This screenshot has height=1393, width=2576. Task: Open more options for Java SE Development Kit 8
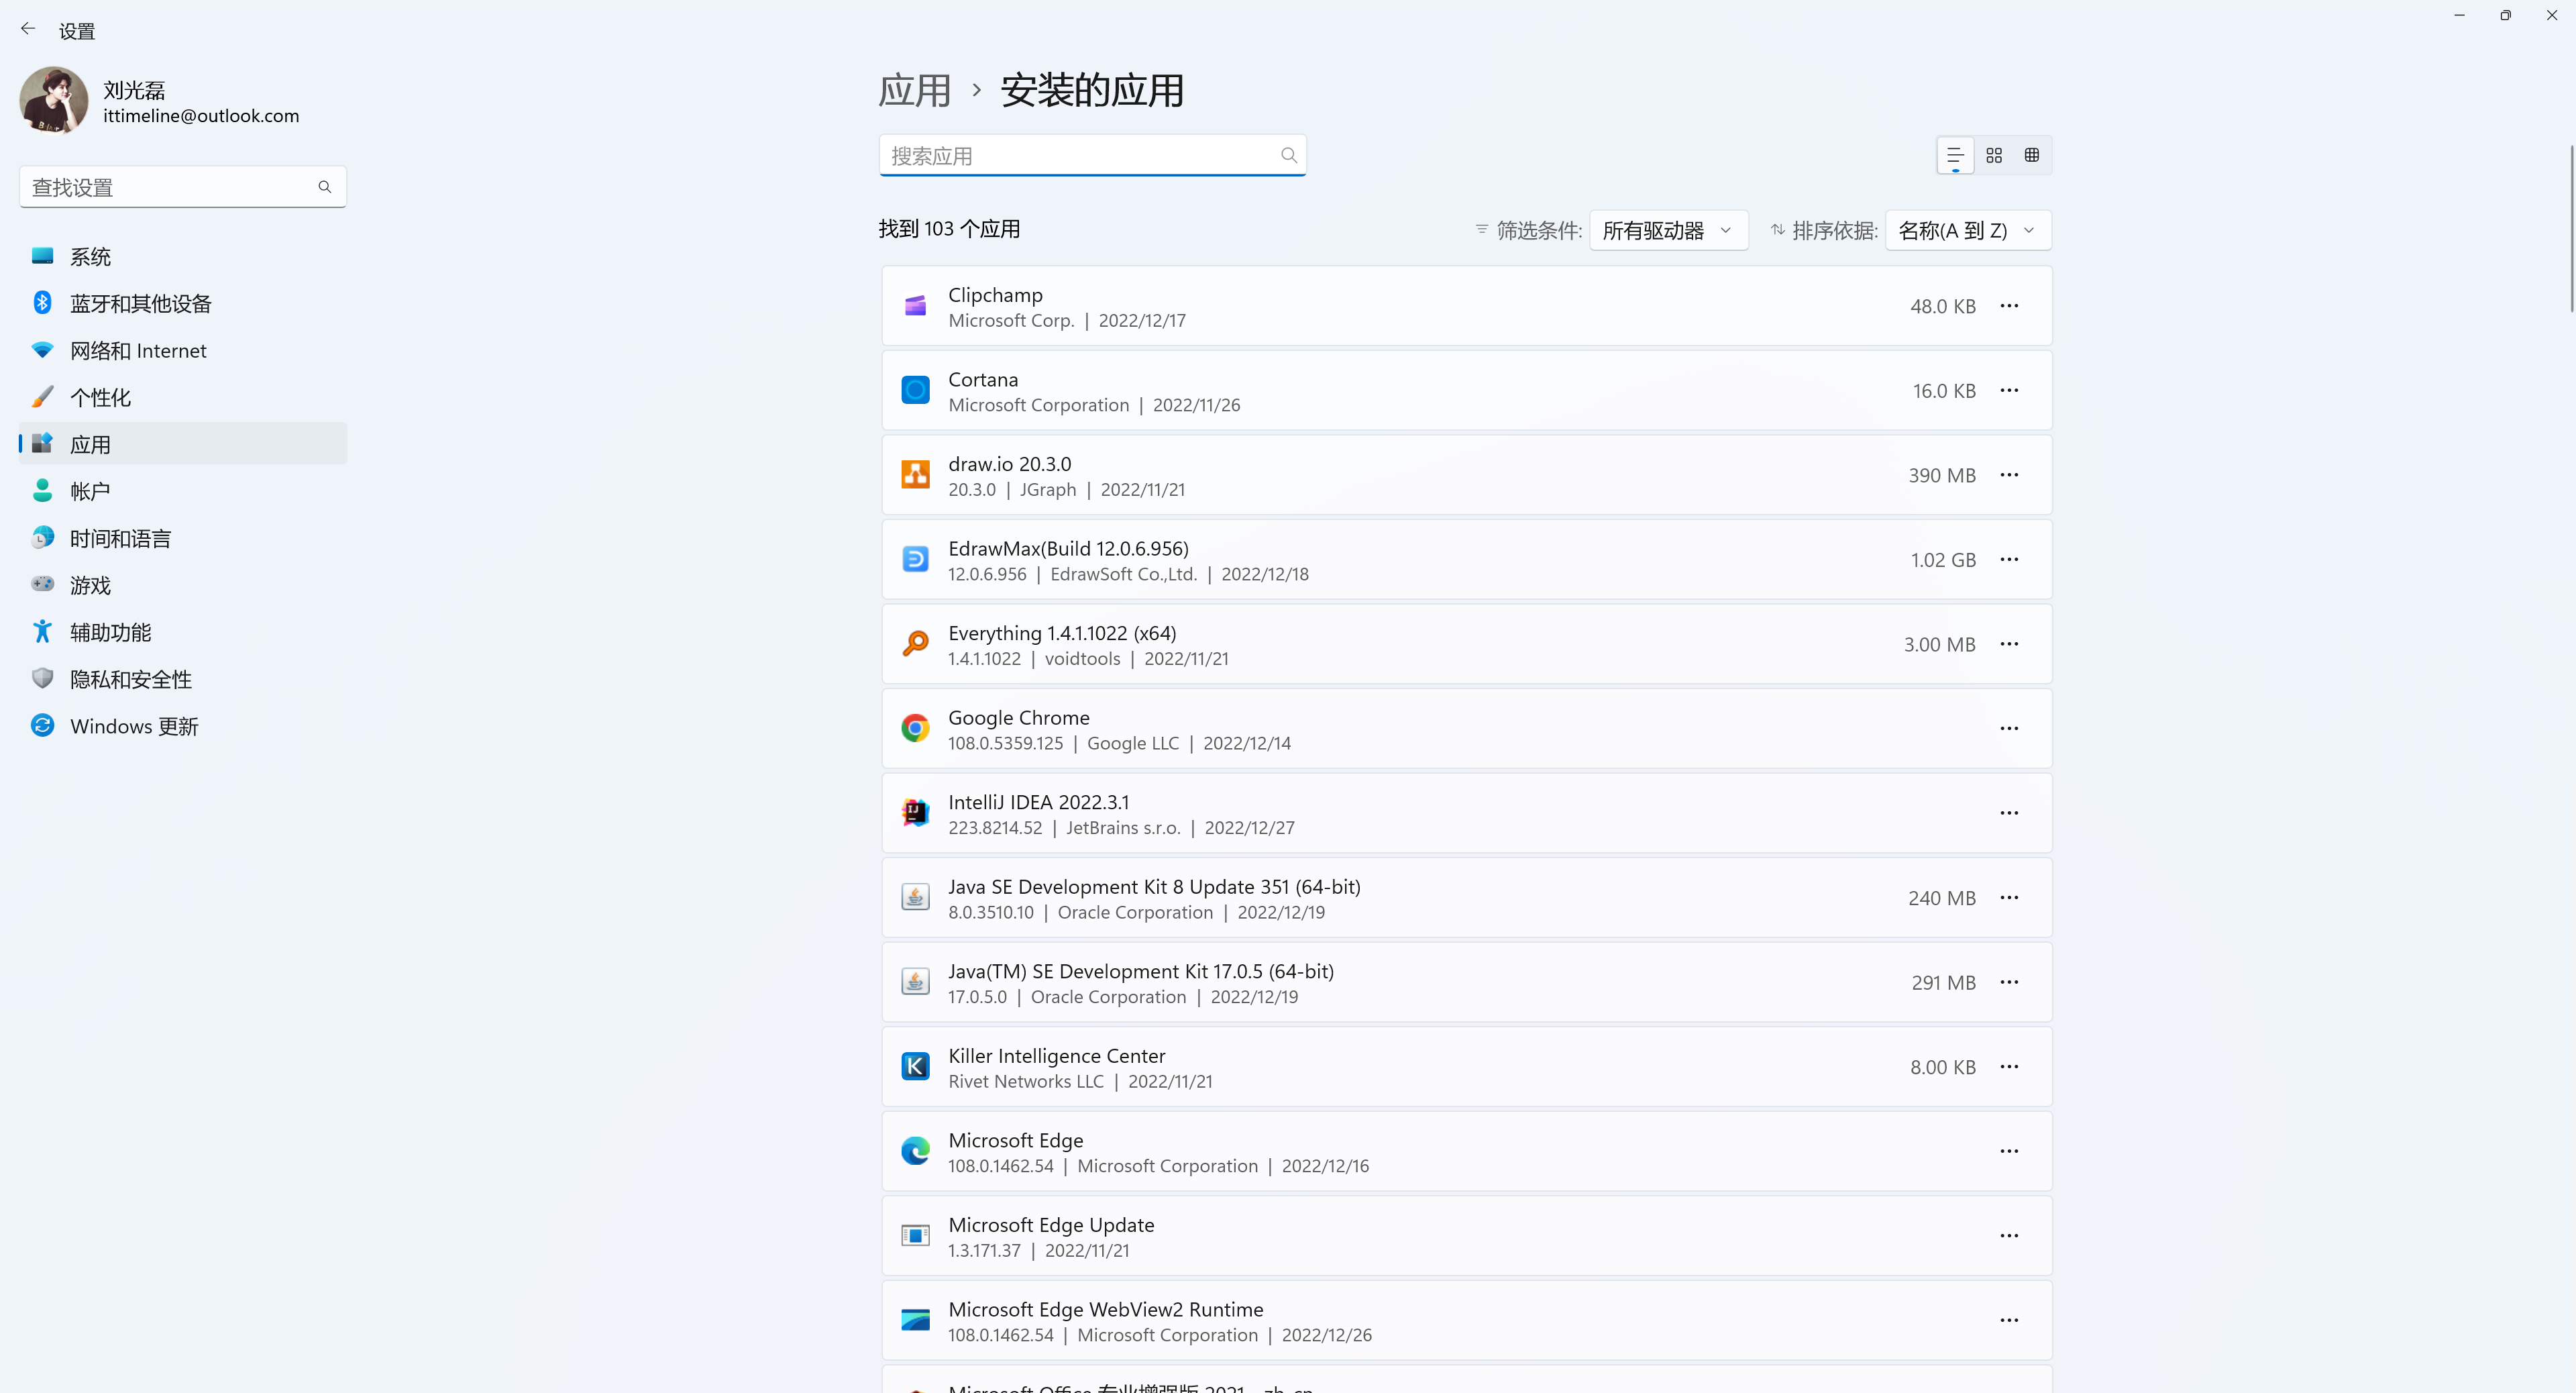click(2009, 897)
